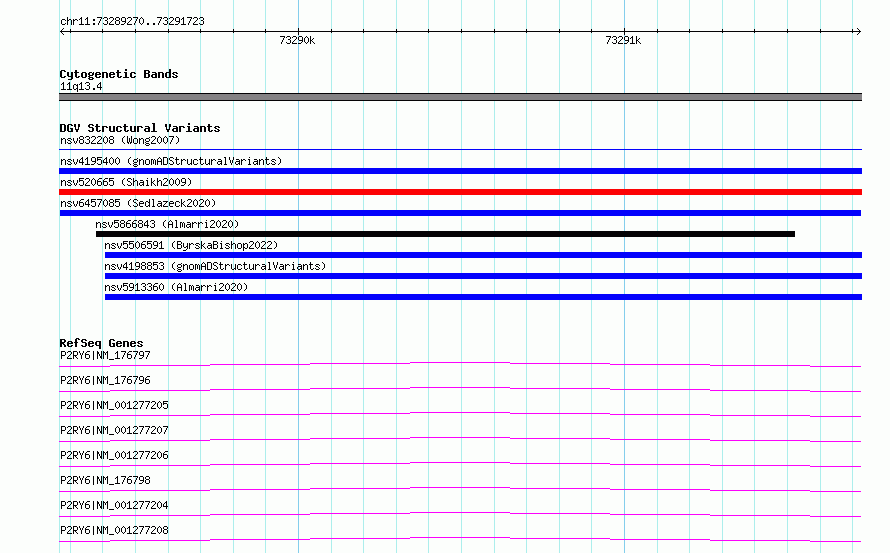Click the 73291k ruler tick label
Image resolution: width=890 pixels, height=553 pixels.
(x=623, y=40)
